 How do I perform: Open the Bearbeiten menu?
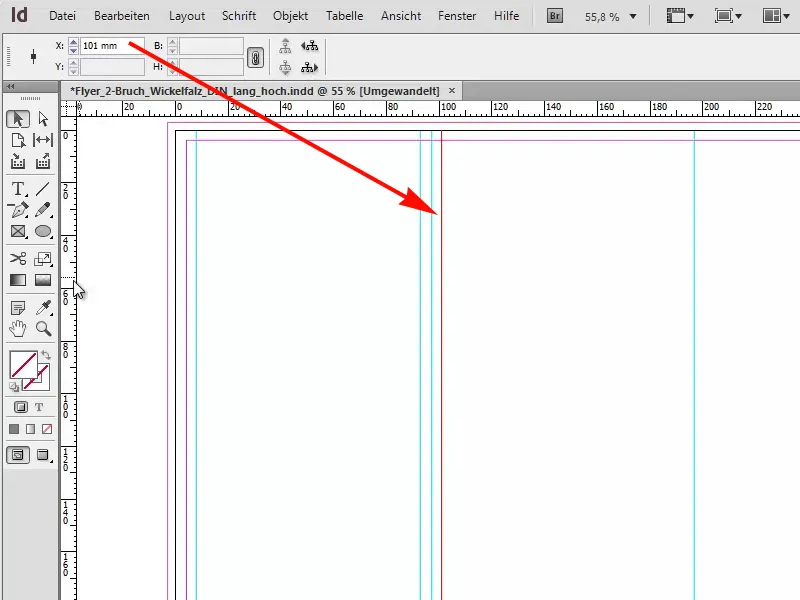coord(122,16)
